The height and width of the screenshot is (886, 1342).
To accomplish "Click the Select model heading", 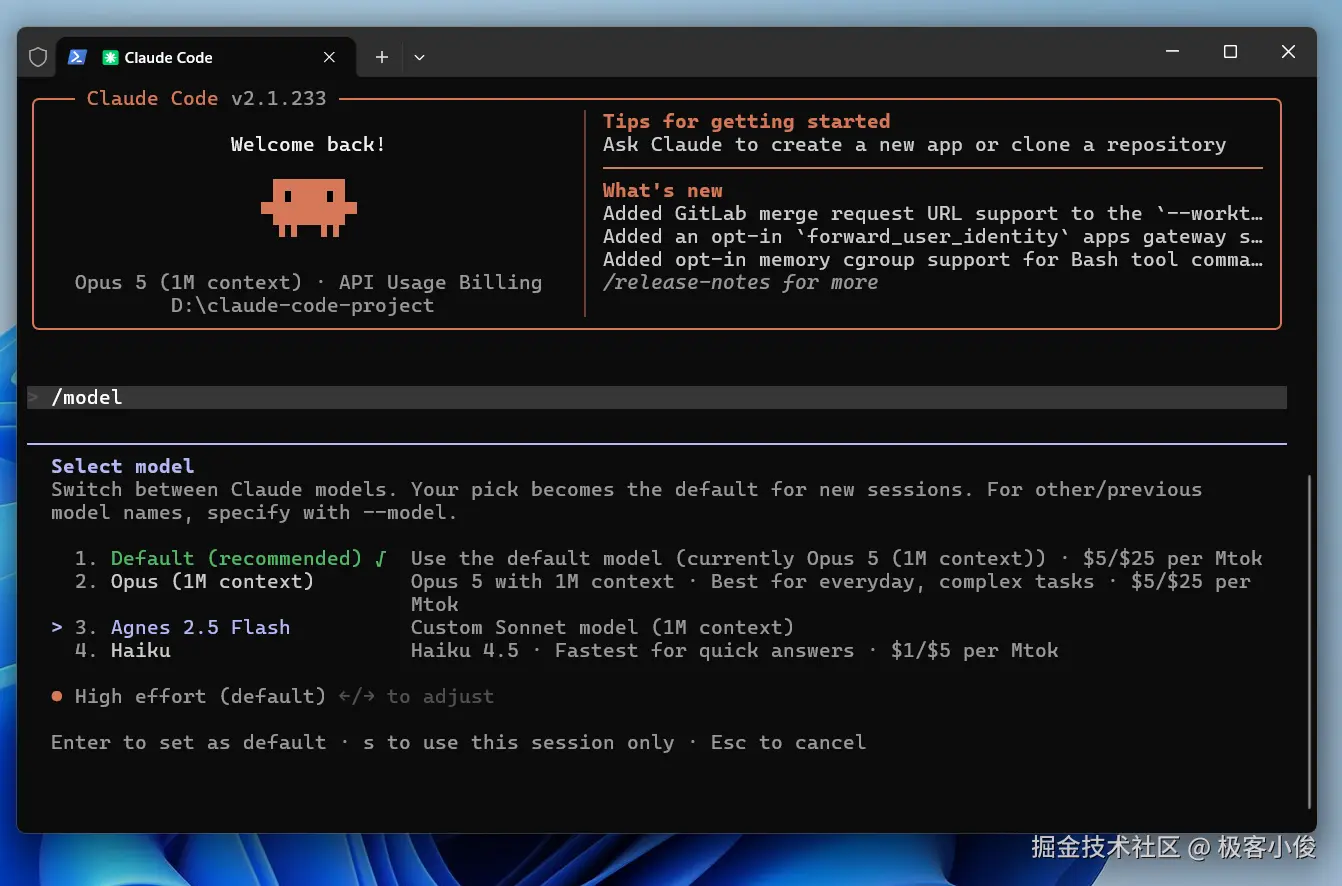I will 122,466.
